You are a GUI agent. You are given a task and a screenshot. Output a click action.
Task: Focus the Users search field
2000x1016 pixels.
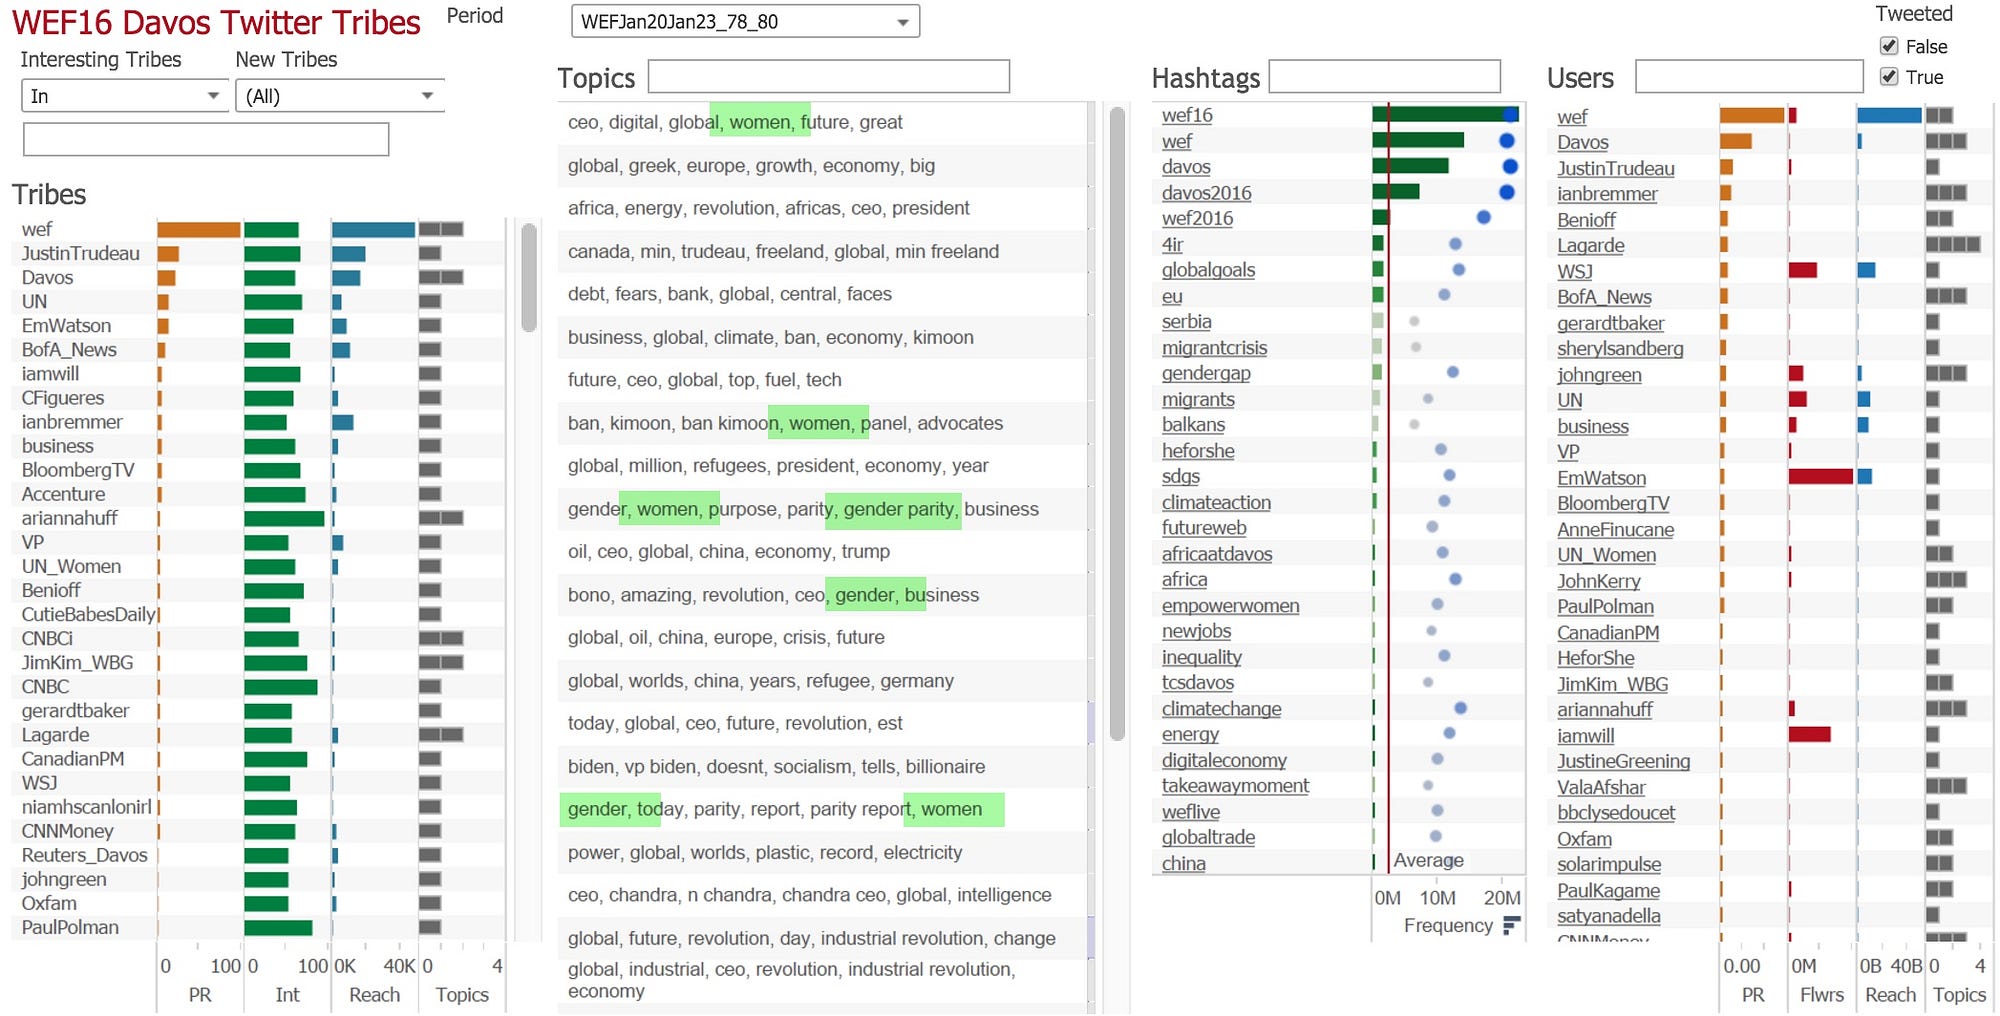pyautogui.click(x=1749, y=77)
